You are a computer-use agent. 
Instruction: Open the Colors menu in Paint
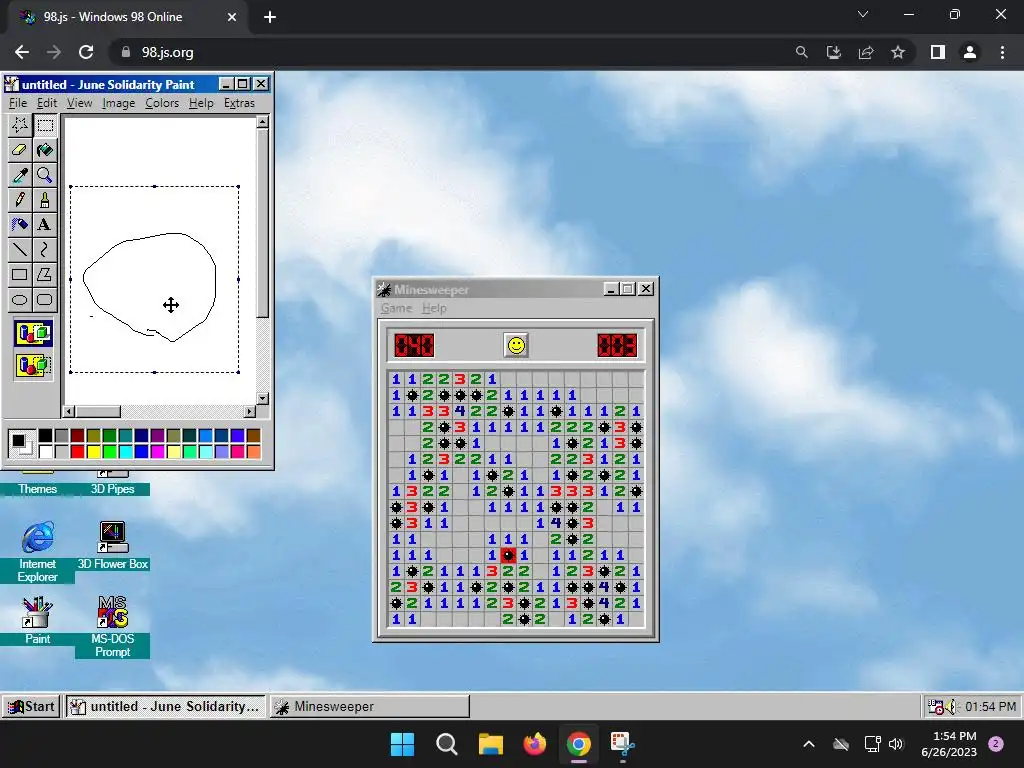click(162, 103)
